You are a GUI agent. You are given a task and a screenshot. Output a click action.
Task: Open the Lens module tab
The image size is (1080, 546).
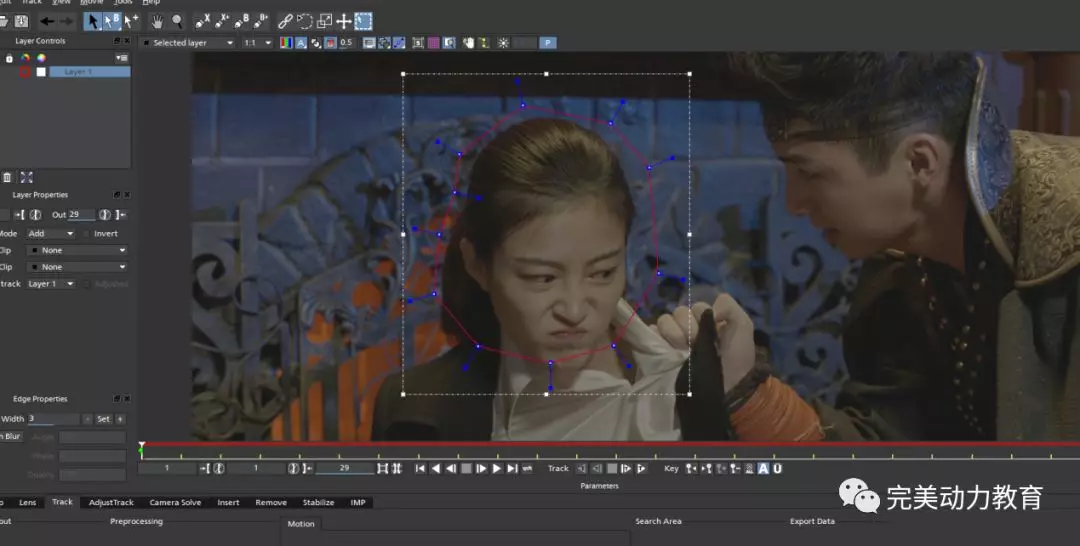pos(28,503)
